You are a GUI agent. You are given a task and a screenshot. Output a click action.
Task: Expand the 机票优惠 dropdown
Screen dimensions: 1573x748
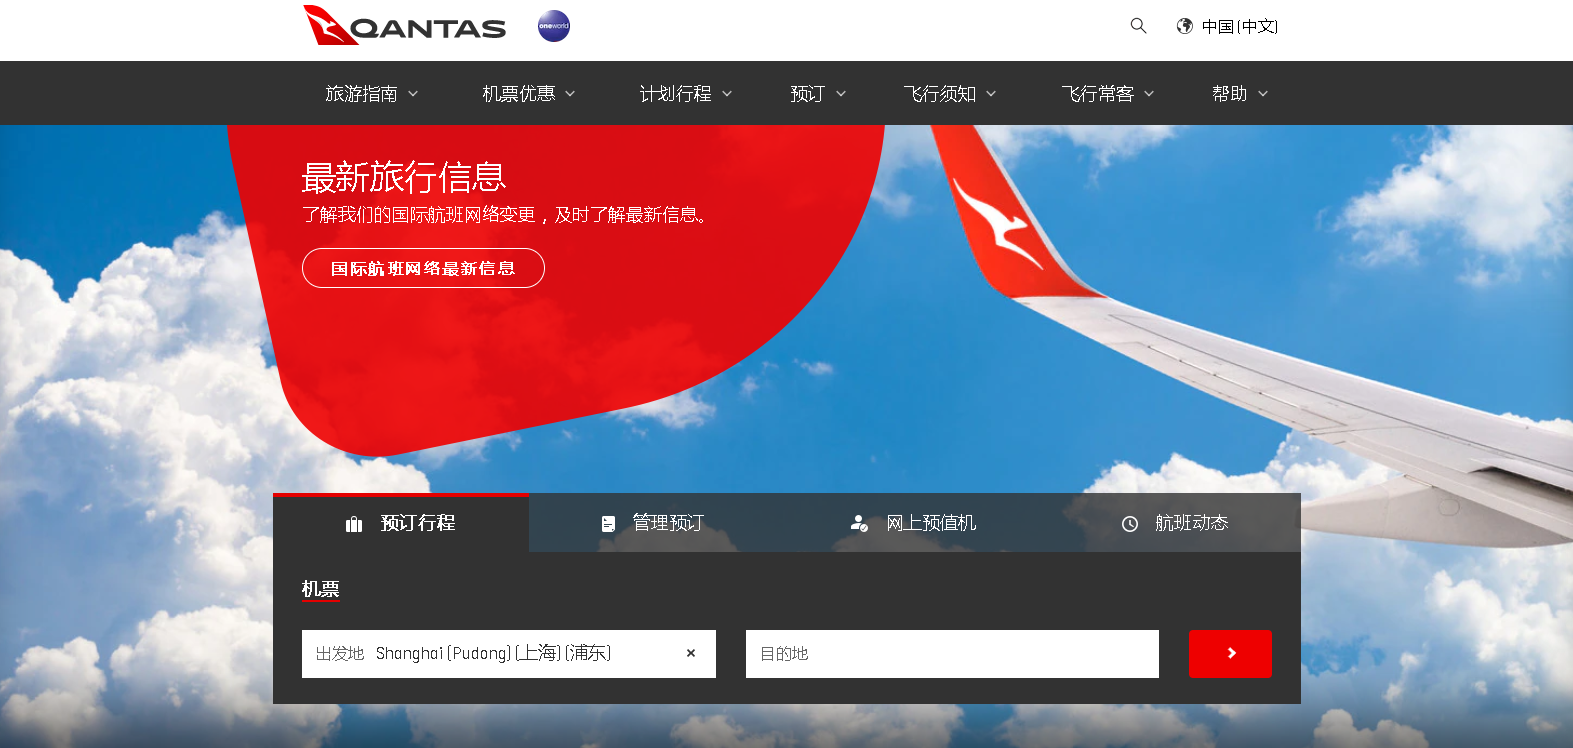[528, 94]
